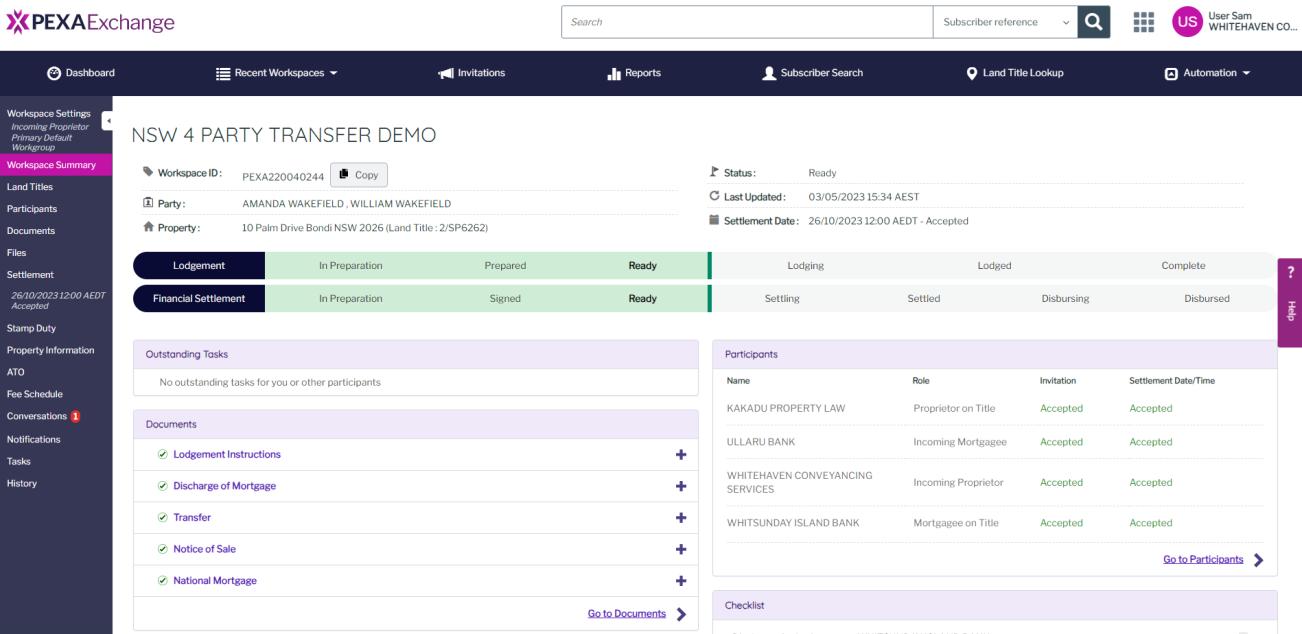Open Conversations in the sidebar

[37, 416]
